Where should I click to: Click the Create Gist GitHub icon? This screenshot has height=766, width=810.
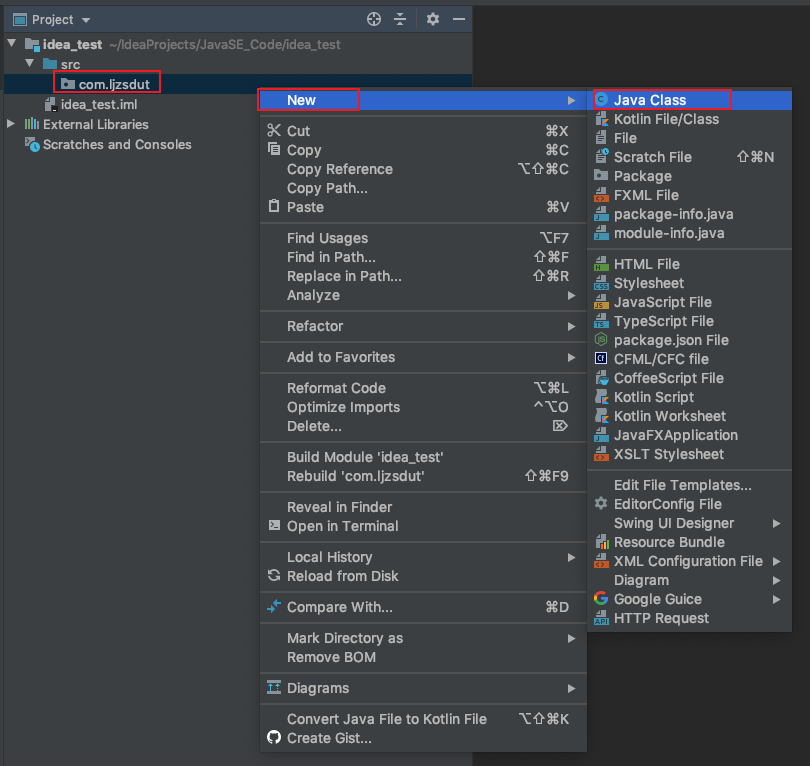[274, 738]
